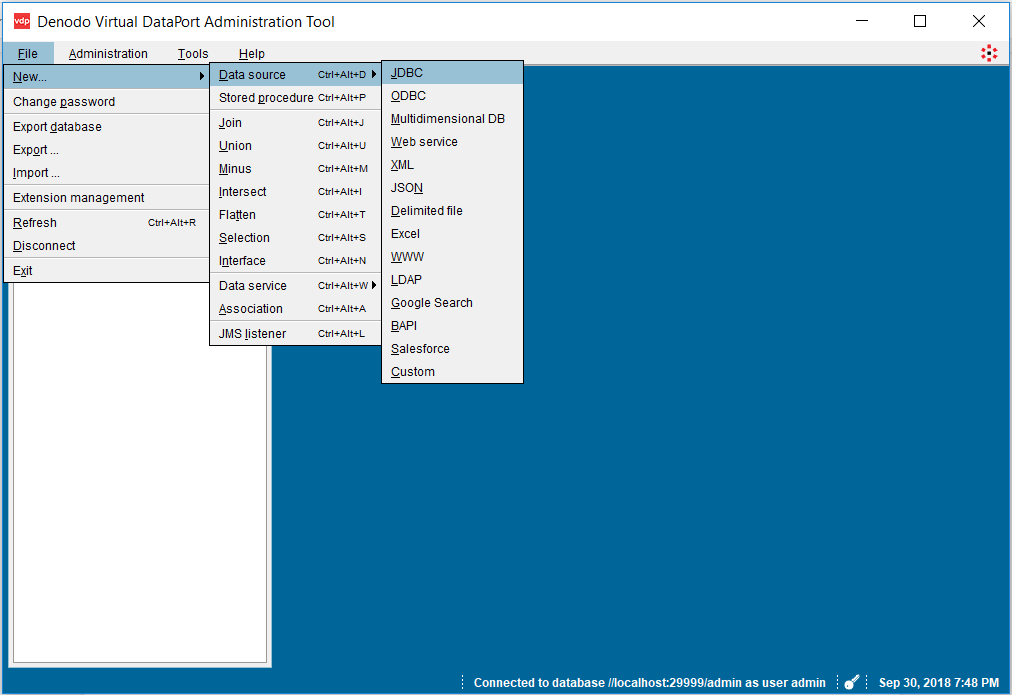Choose JSON data source

click(452, 188)
